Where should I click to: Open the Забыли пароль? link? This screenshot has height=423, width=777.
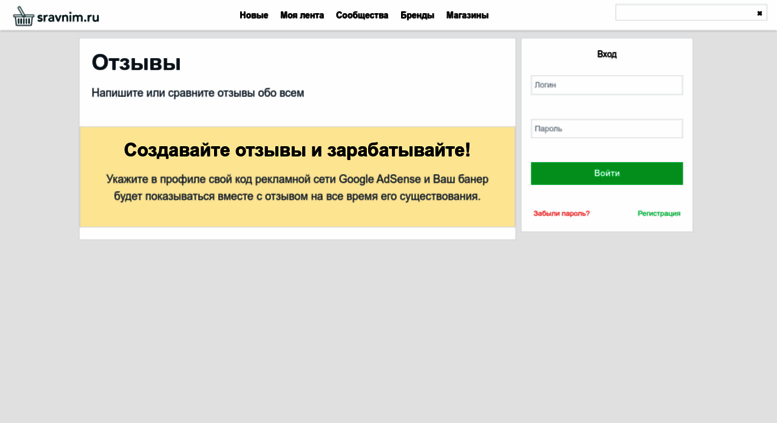(x=561, y=213)
